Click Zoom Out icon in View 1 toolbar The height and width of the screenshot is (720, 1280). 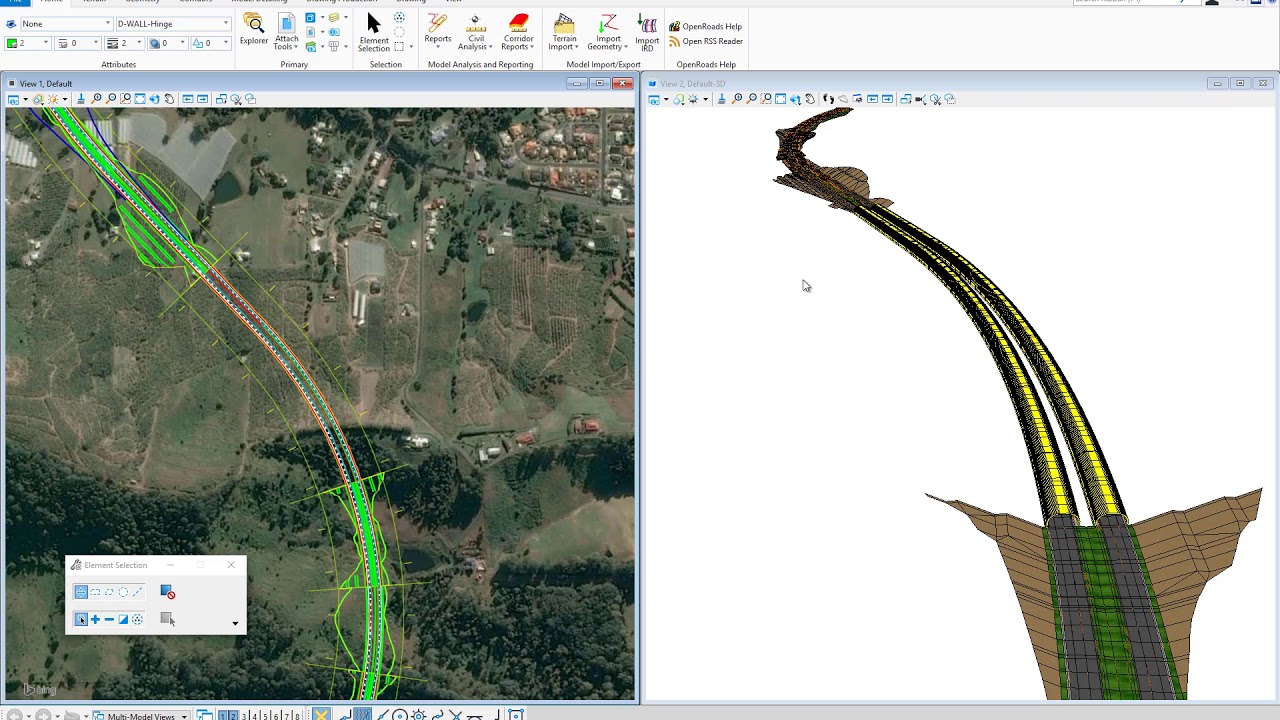110,99
